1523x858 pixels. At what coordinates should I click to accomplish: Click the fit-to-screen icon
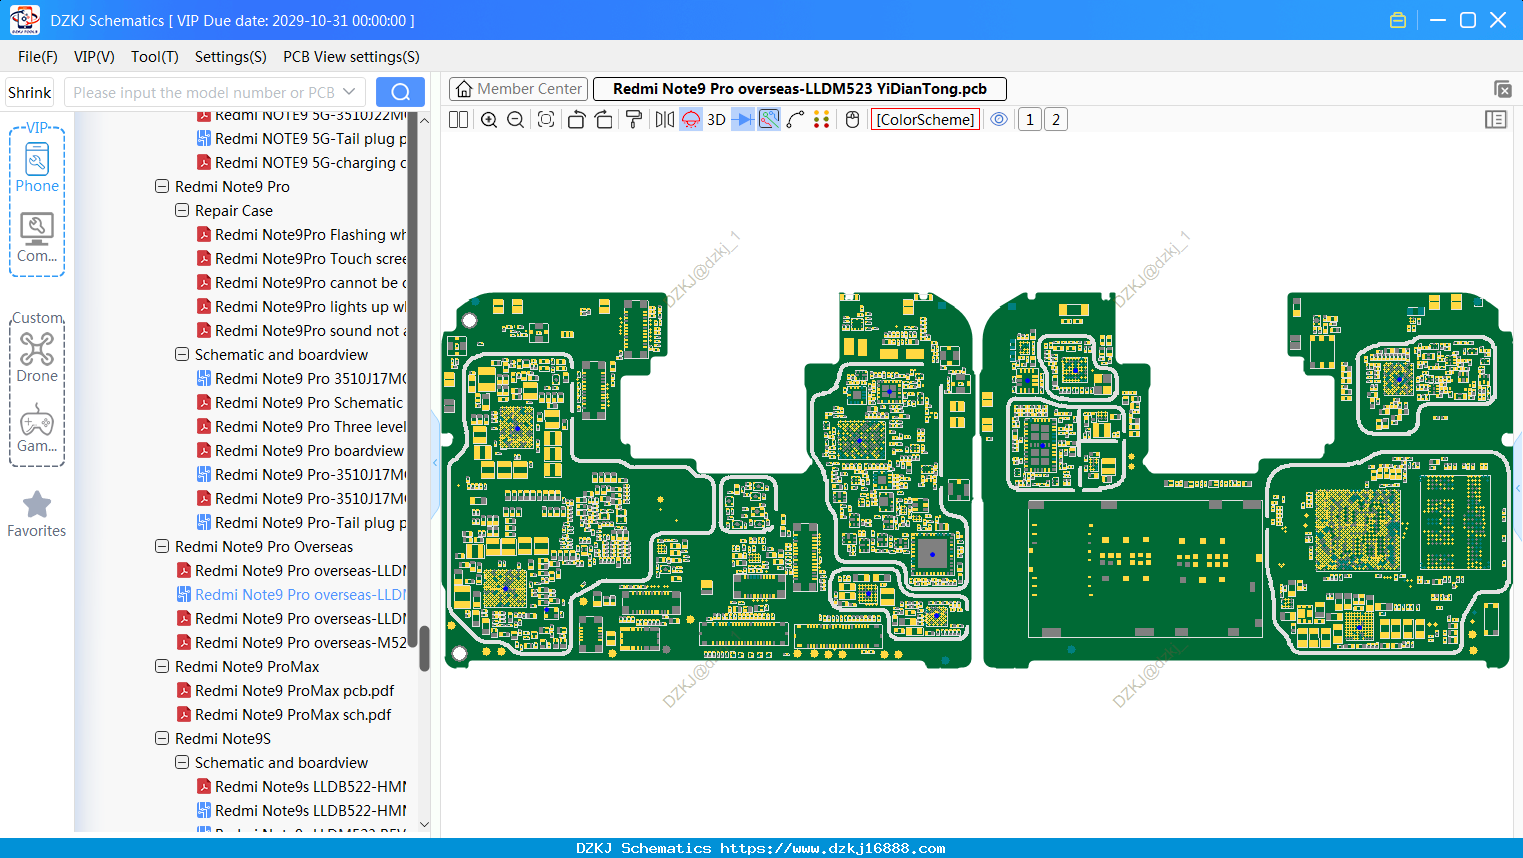[546, 120]
